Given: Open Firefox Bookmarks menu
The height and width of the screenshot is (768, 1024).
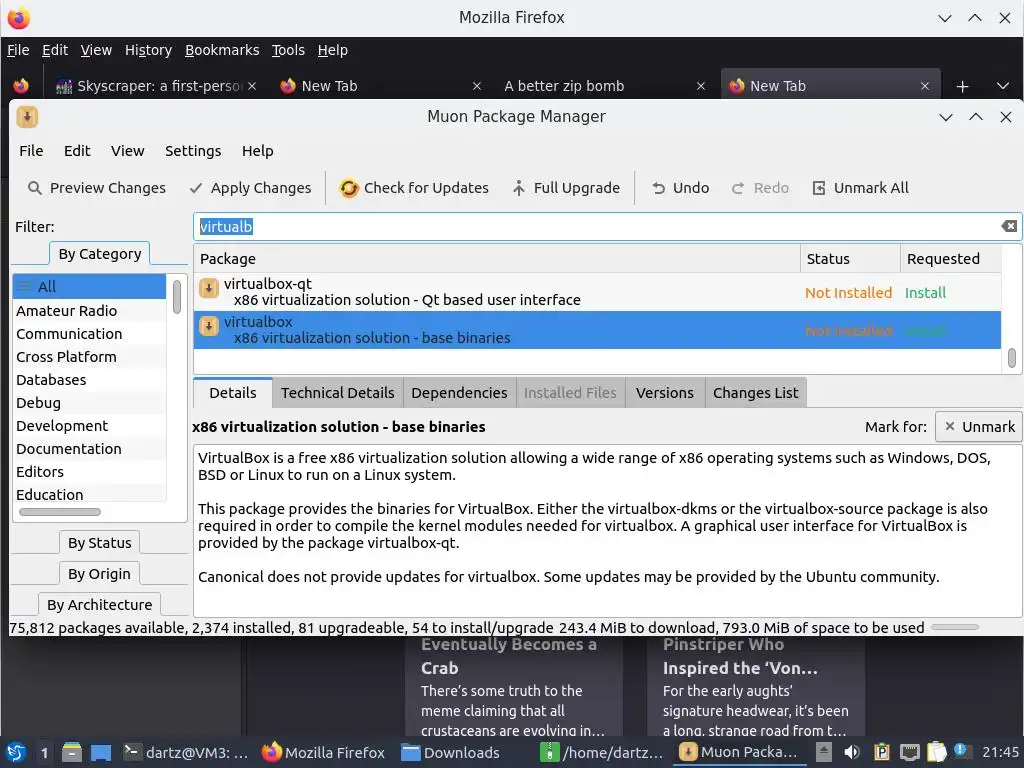Looking at the screenshot, I should 222,50.
